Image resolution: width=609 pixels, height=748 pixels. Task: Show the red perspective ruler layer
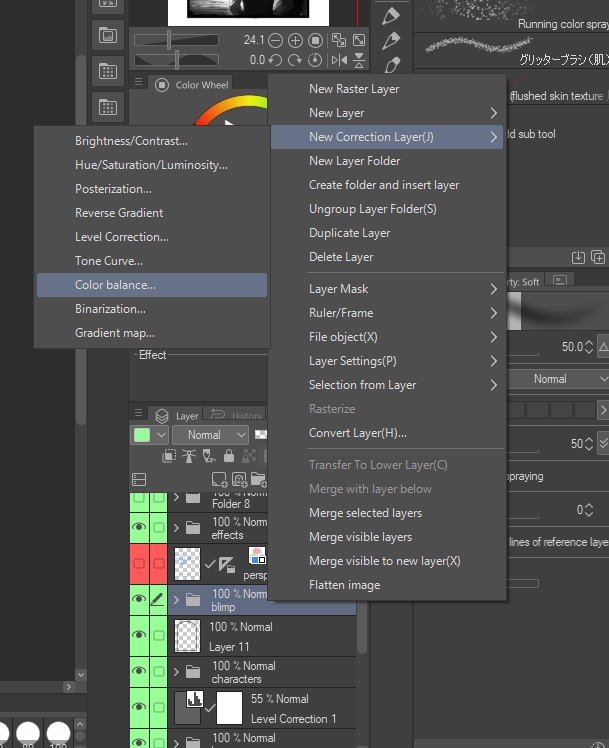click(x=139, y=563)
